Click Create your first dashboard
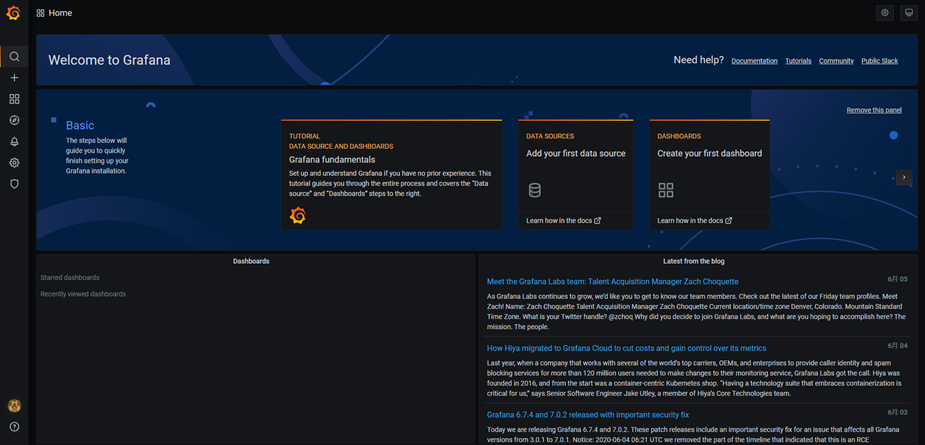925x445 pixels. (710, 153)
